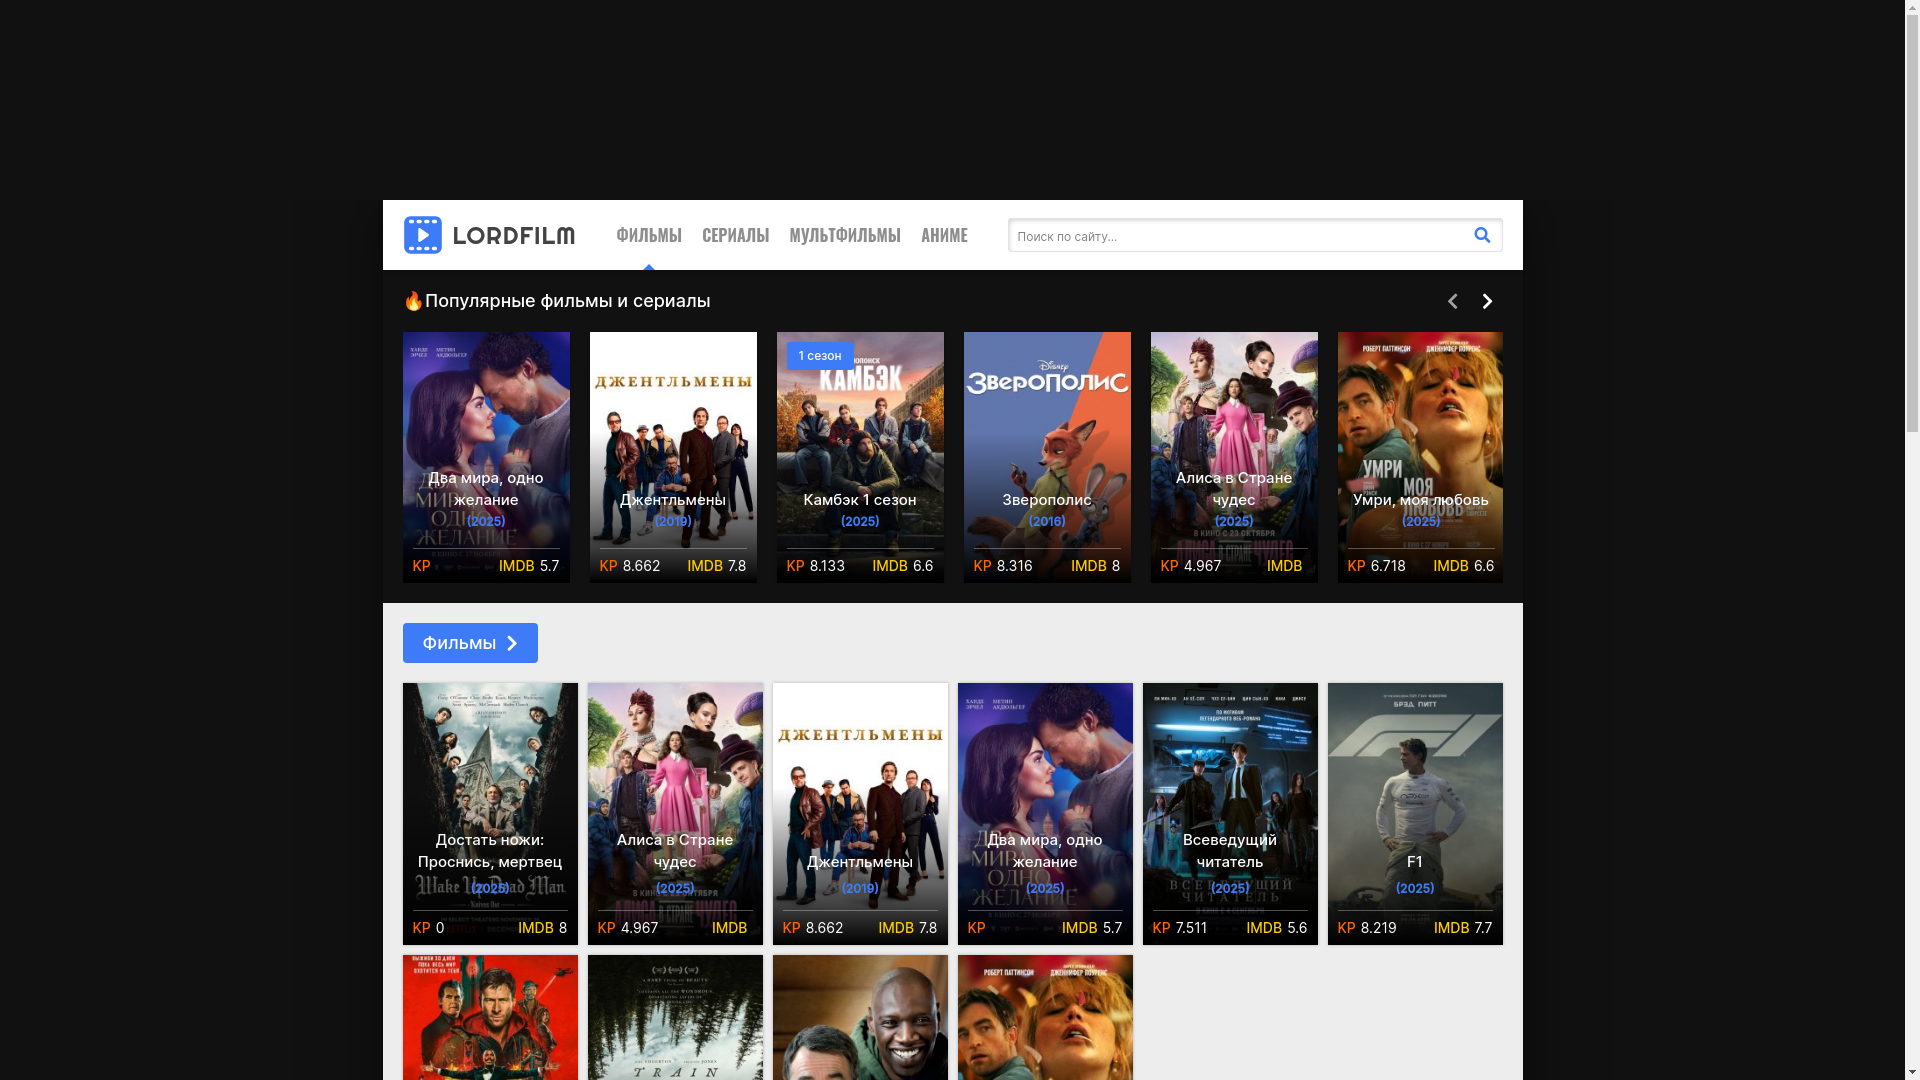This screenshot has width=1920, height=1080.
Task: Click KP 6.718 on Умри, моя любовь
Action: (1376, 566)
